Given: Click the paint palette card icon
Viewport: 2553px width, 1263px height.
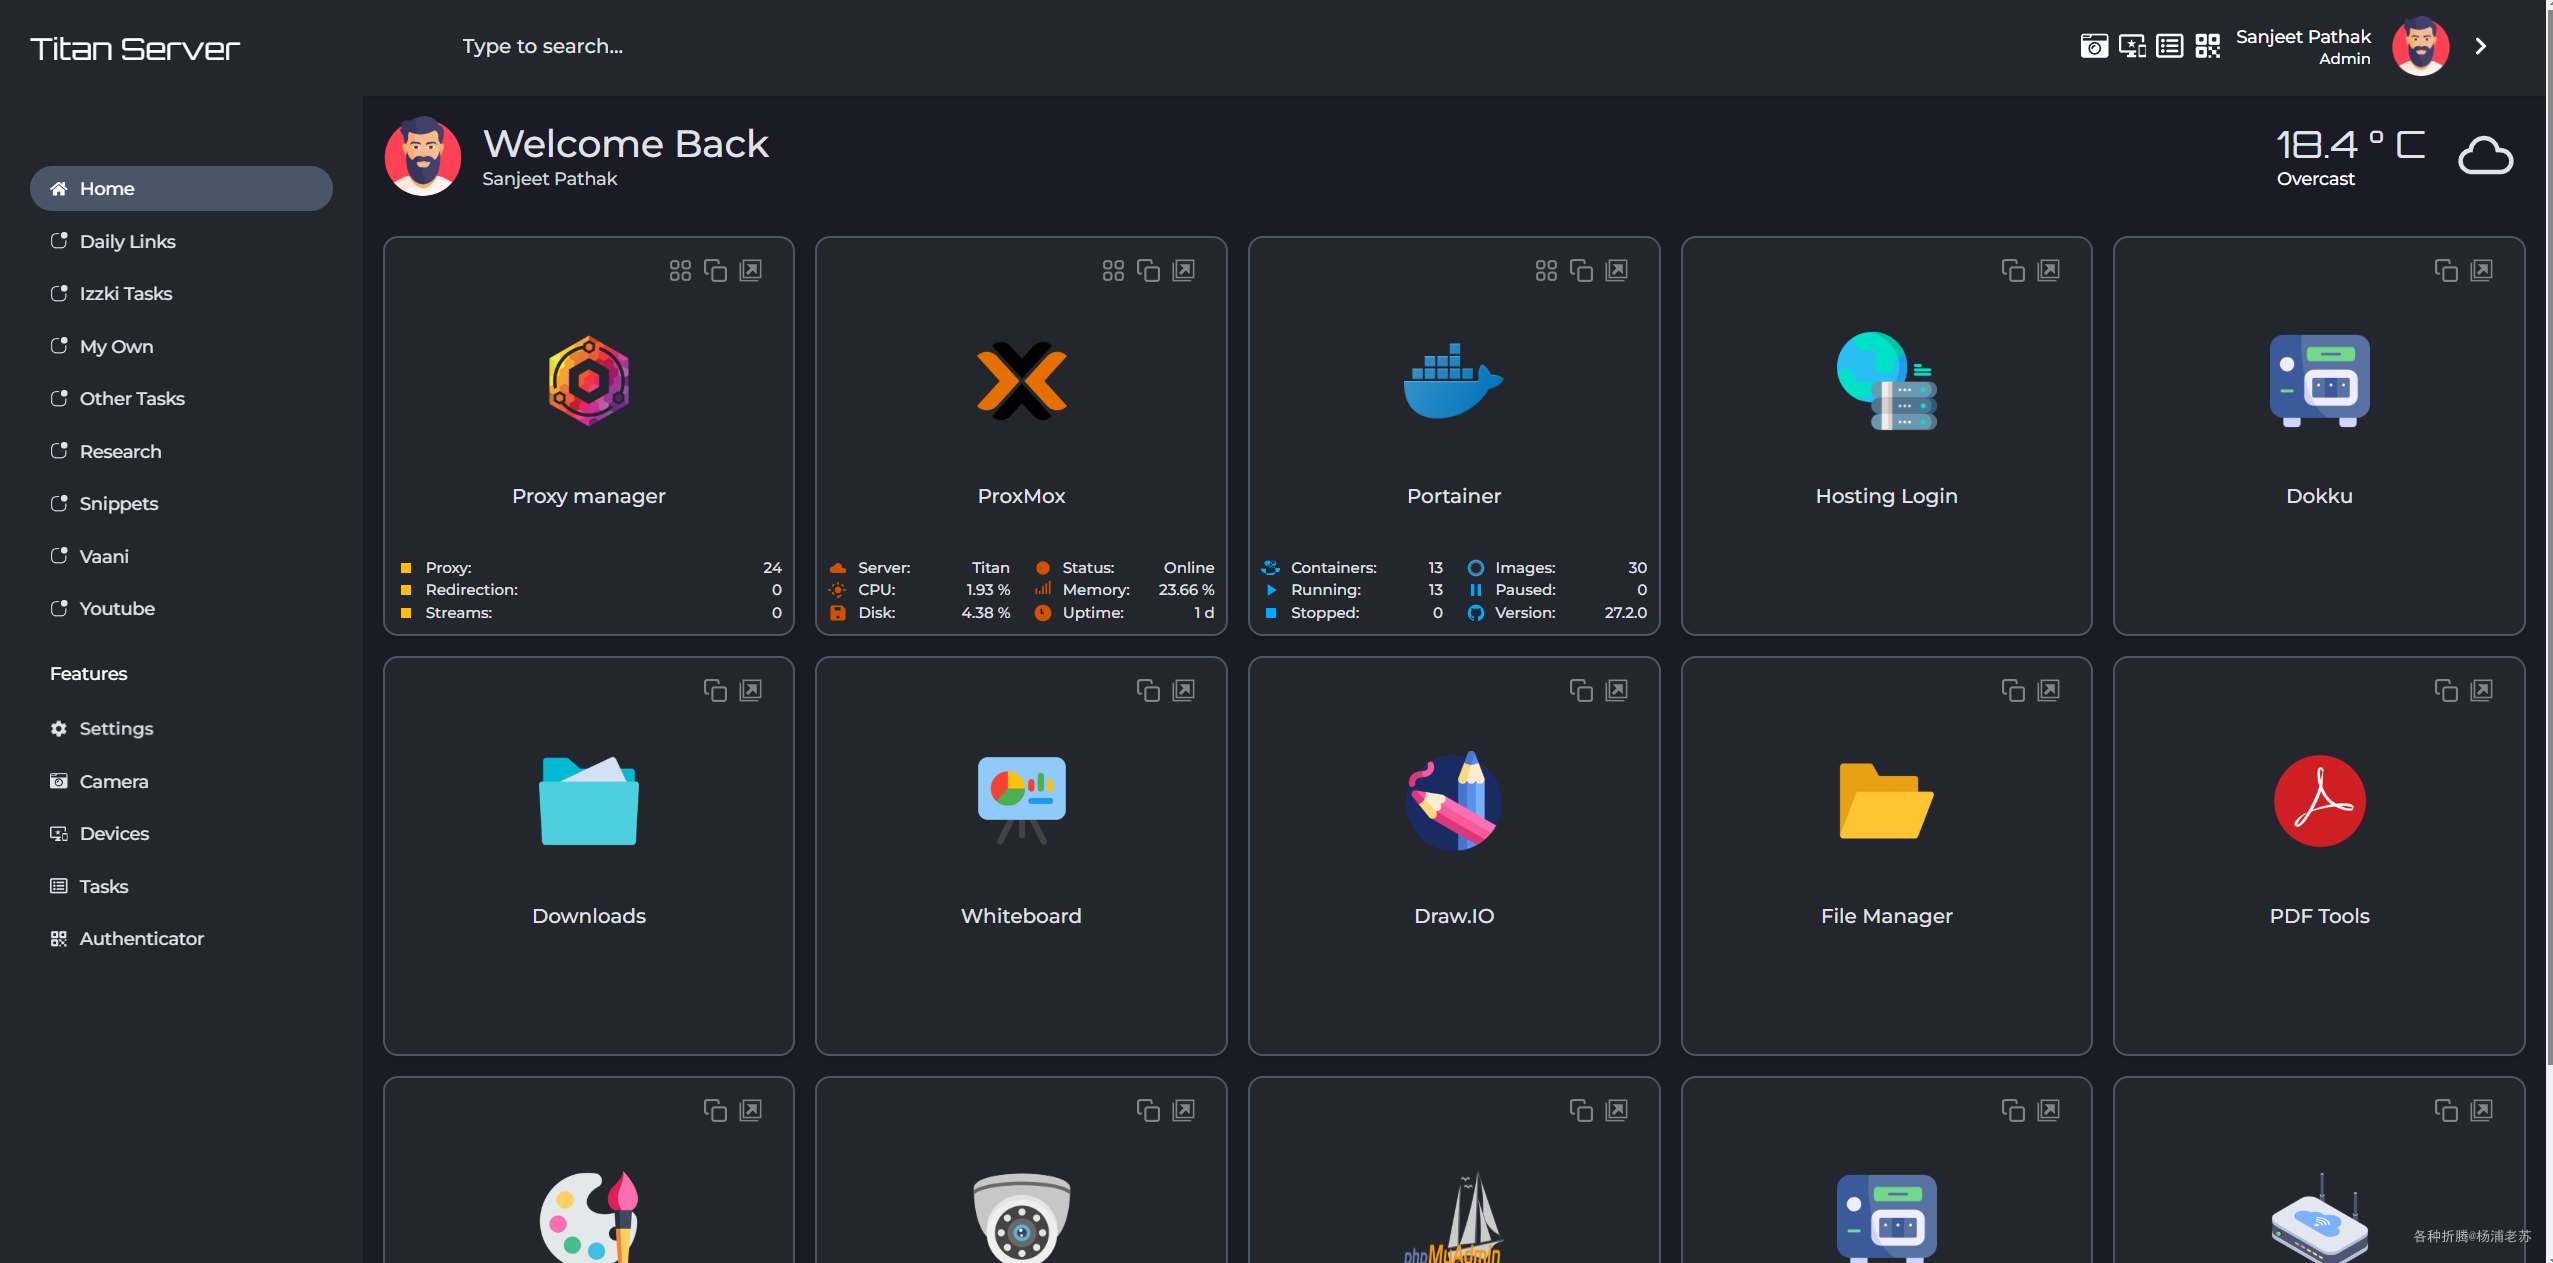Looking at the screenshot, I should (589, 1216).
